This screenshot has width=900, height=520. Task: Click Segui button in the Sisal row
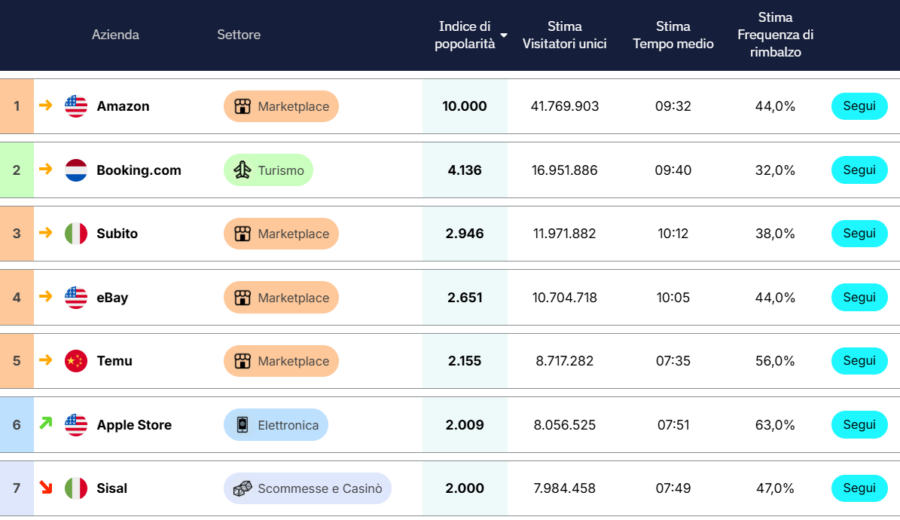pos(859,488)
